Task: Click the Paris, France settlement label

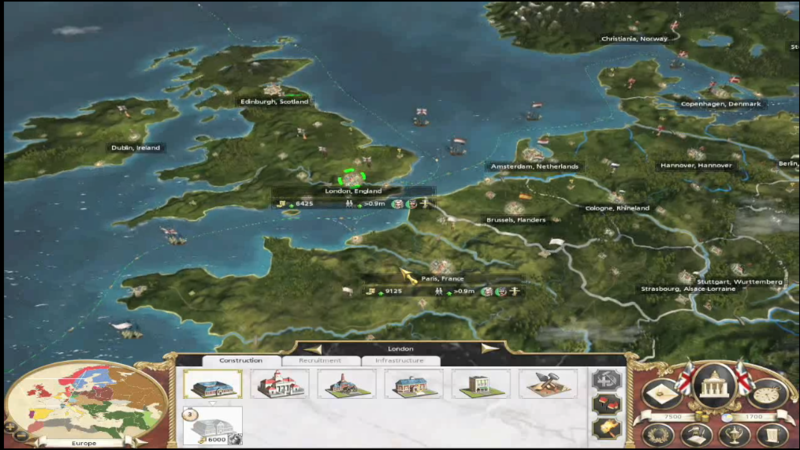Action: pos(444,278)
